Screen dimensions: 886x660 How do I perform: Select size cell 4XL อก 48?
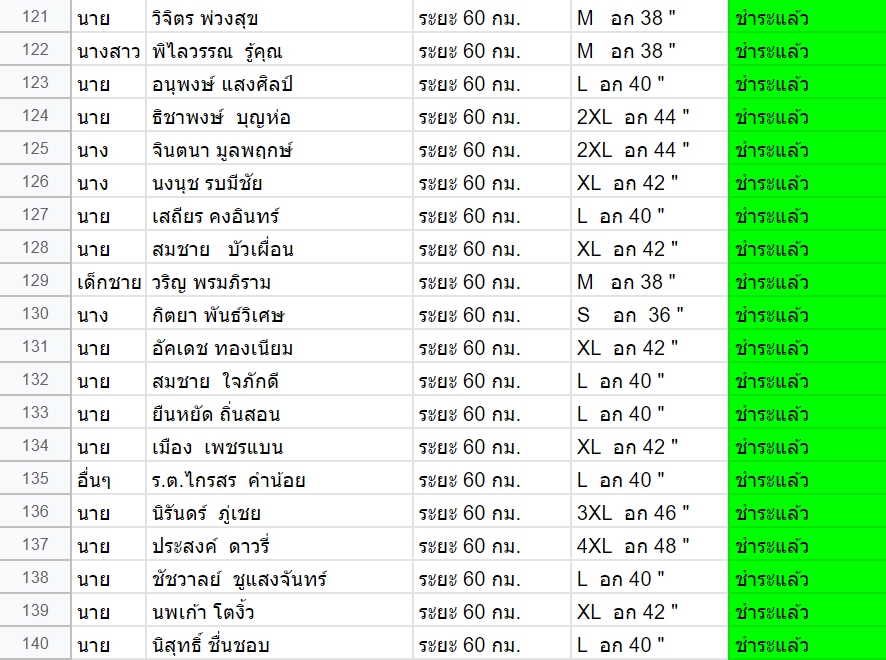pyautogui.click(x=649, y=544)
